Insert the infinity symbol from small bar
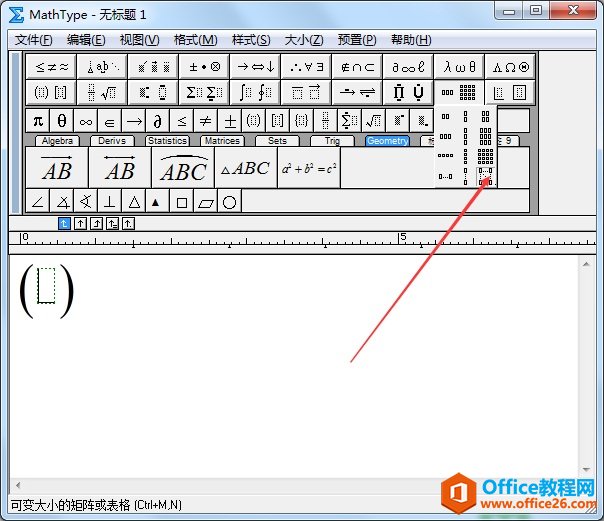This screenshot has height=521, width=604. (x=85, y=121)
